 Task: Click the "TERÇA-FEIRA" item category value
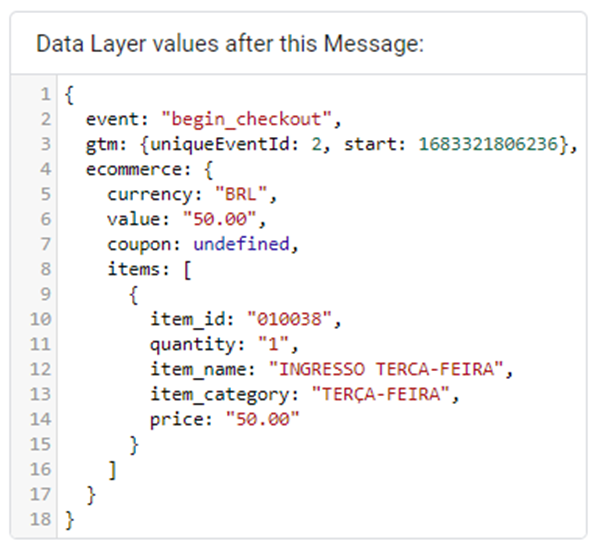pos(383,394)
